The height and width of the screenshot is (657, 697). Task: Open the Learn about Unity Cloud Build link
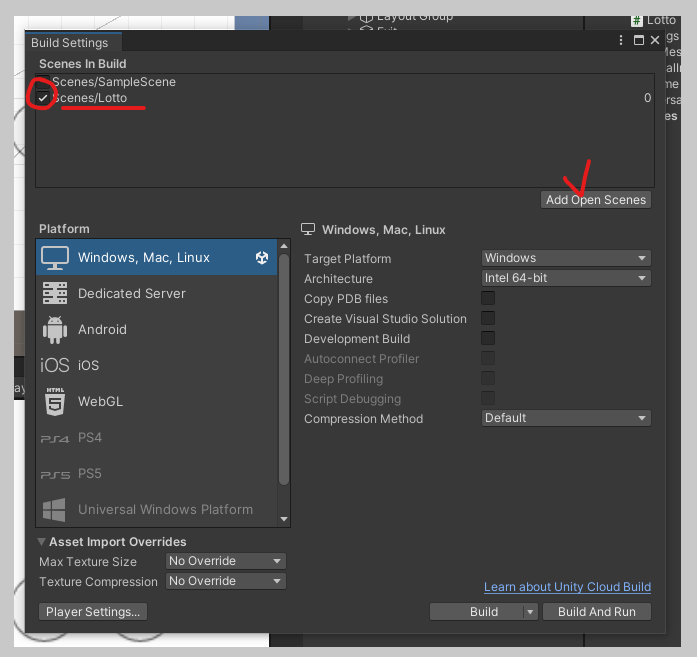coord(567,587)
